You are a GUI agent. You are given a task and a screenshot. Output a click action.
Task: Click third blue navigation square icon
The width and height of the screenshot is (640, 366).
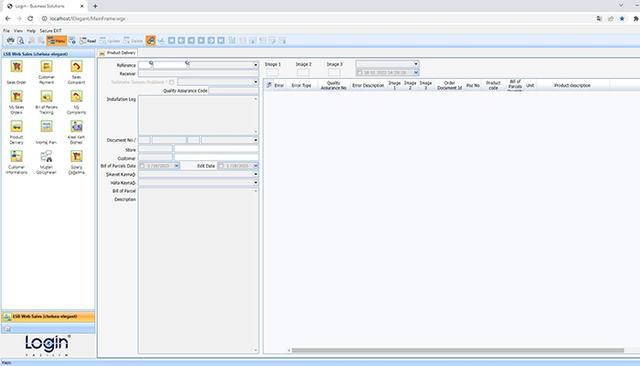pyautogui.click(x=191, y=40)
